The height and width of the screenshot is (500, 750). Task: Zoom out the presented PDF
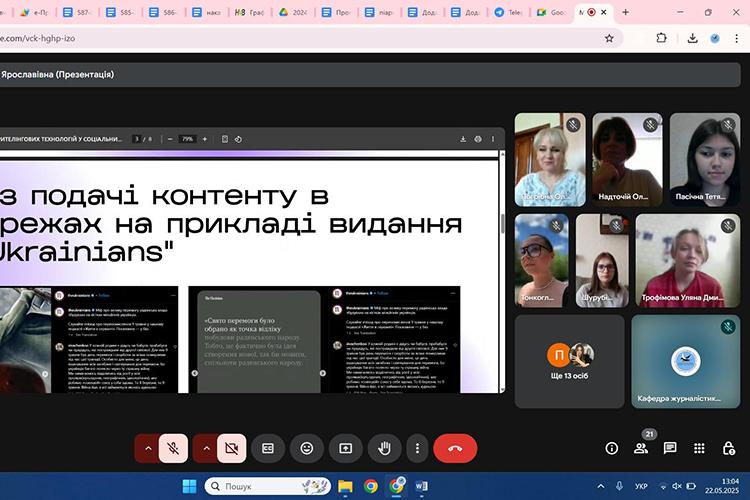[x=170, y=139]
